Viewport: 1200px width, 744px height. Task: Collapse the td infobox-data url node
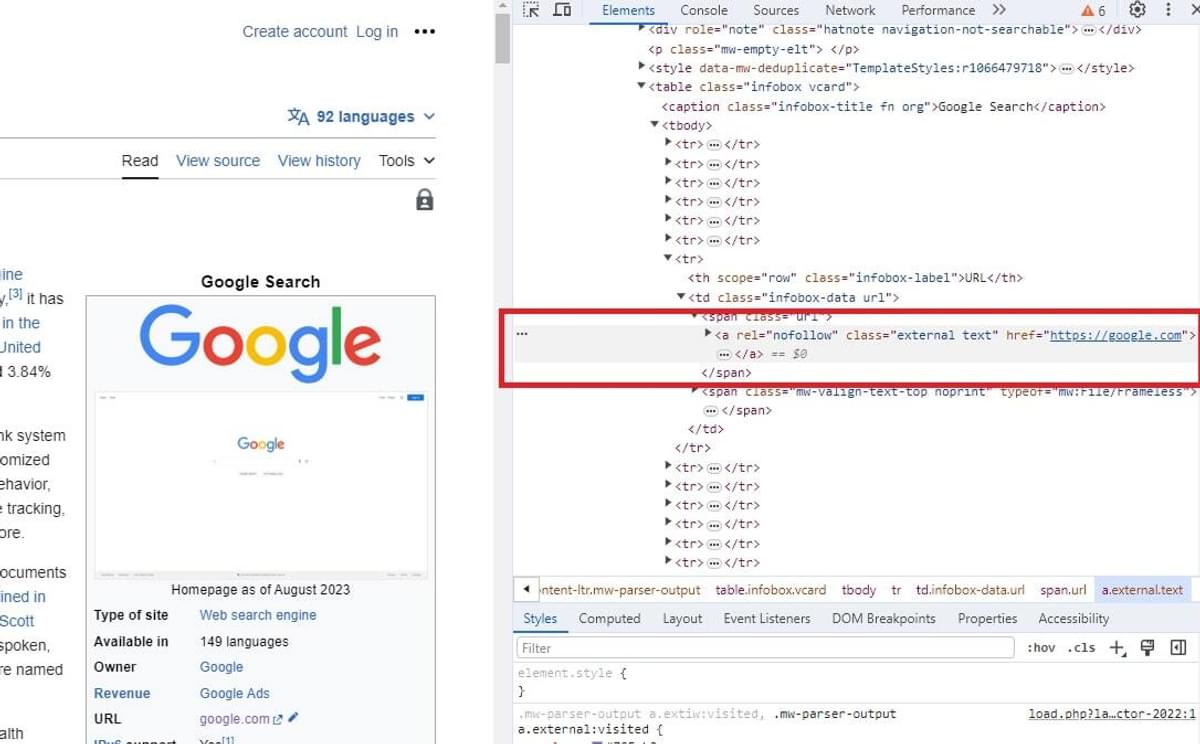(681, 297)
